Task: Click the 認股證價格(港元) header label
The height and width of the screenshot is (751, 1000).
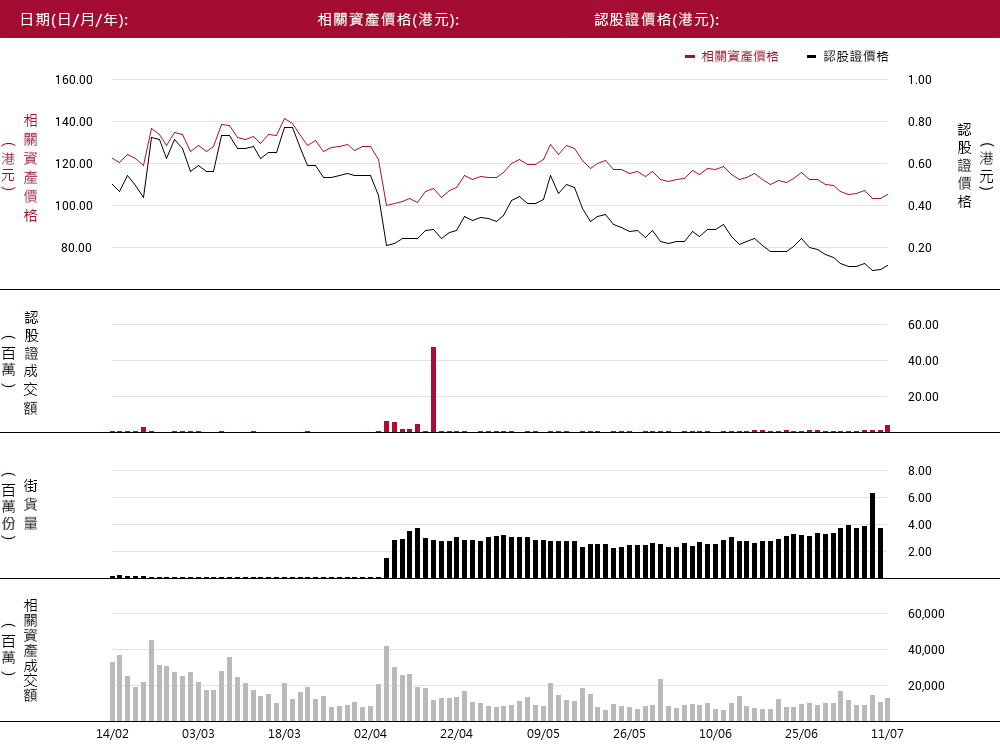Action: tap(657, 20)
